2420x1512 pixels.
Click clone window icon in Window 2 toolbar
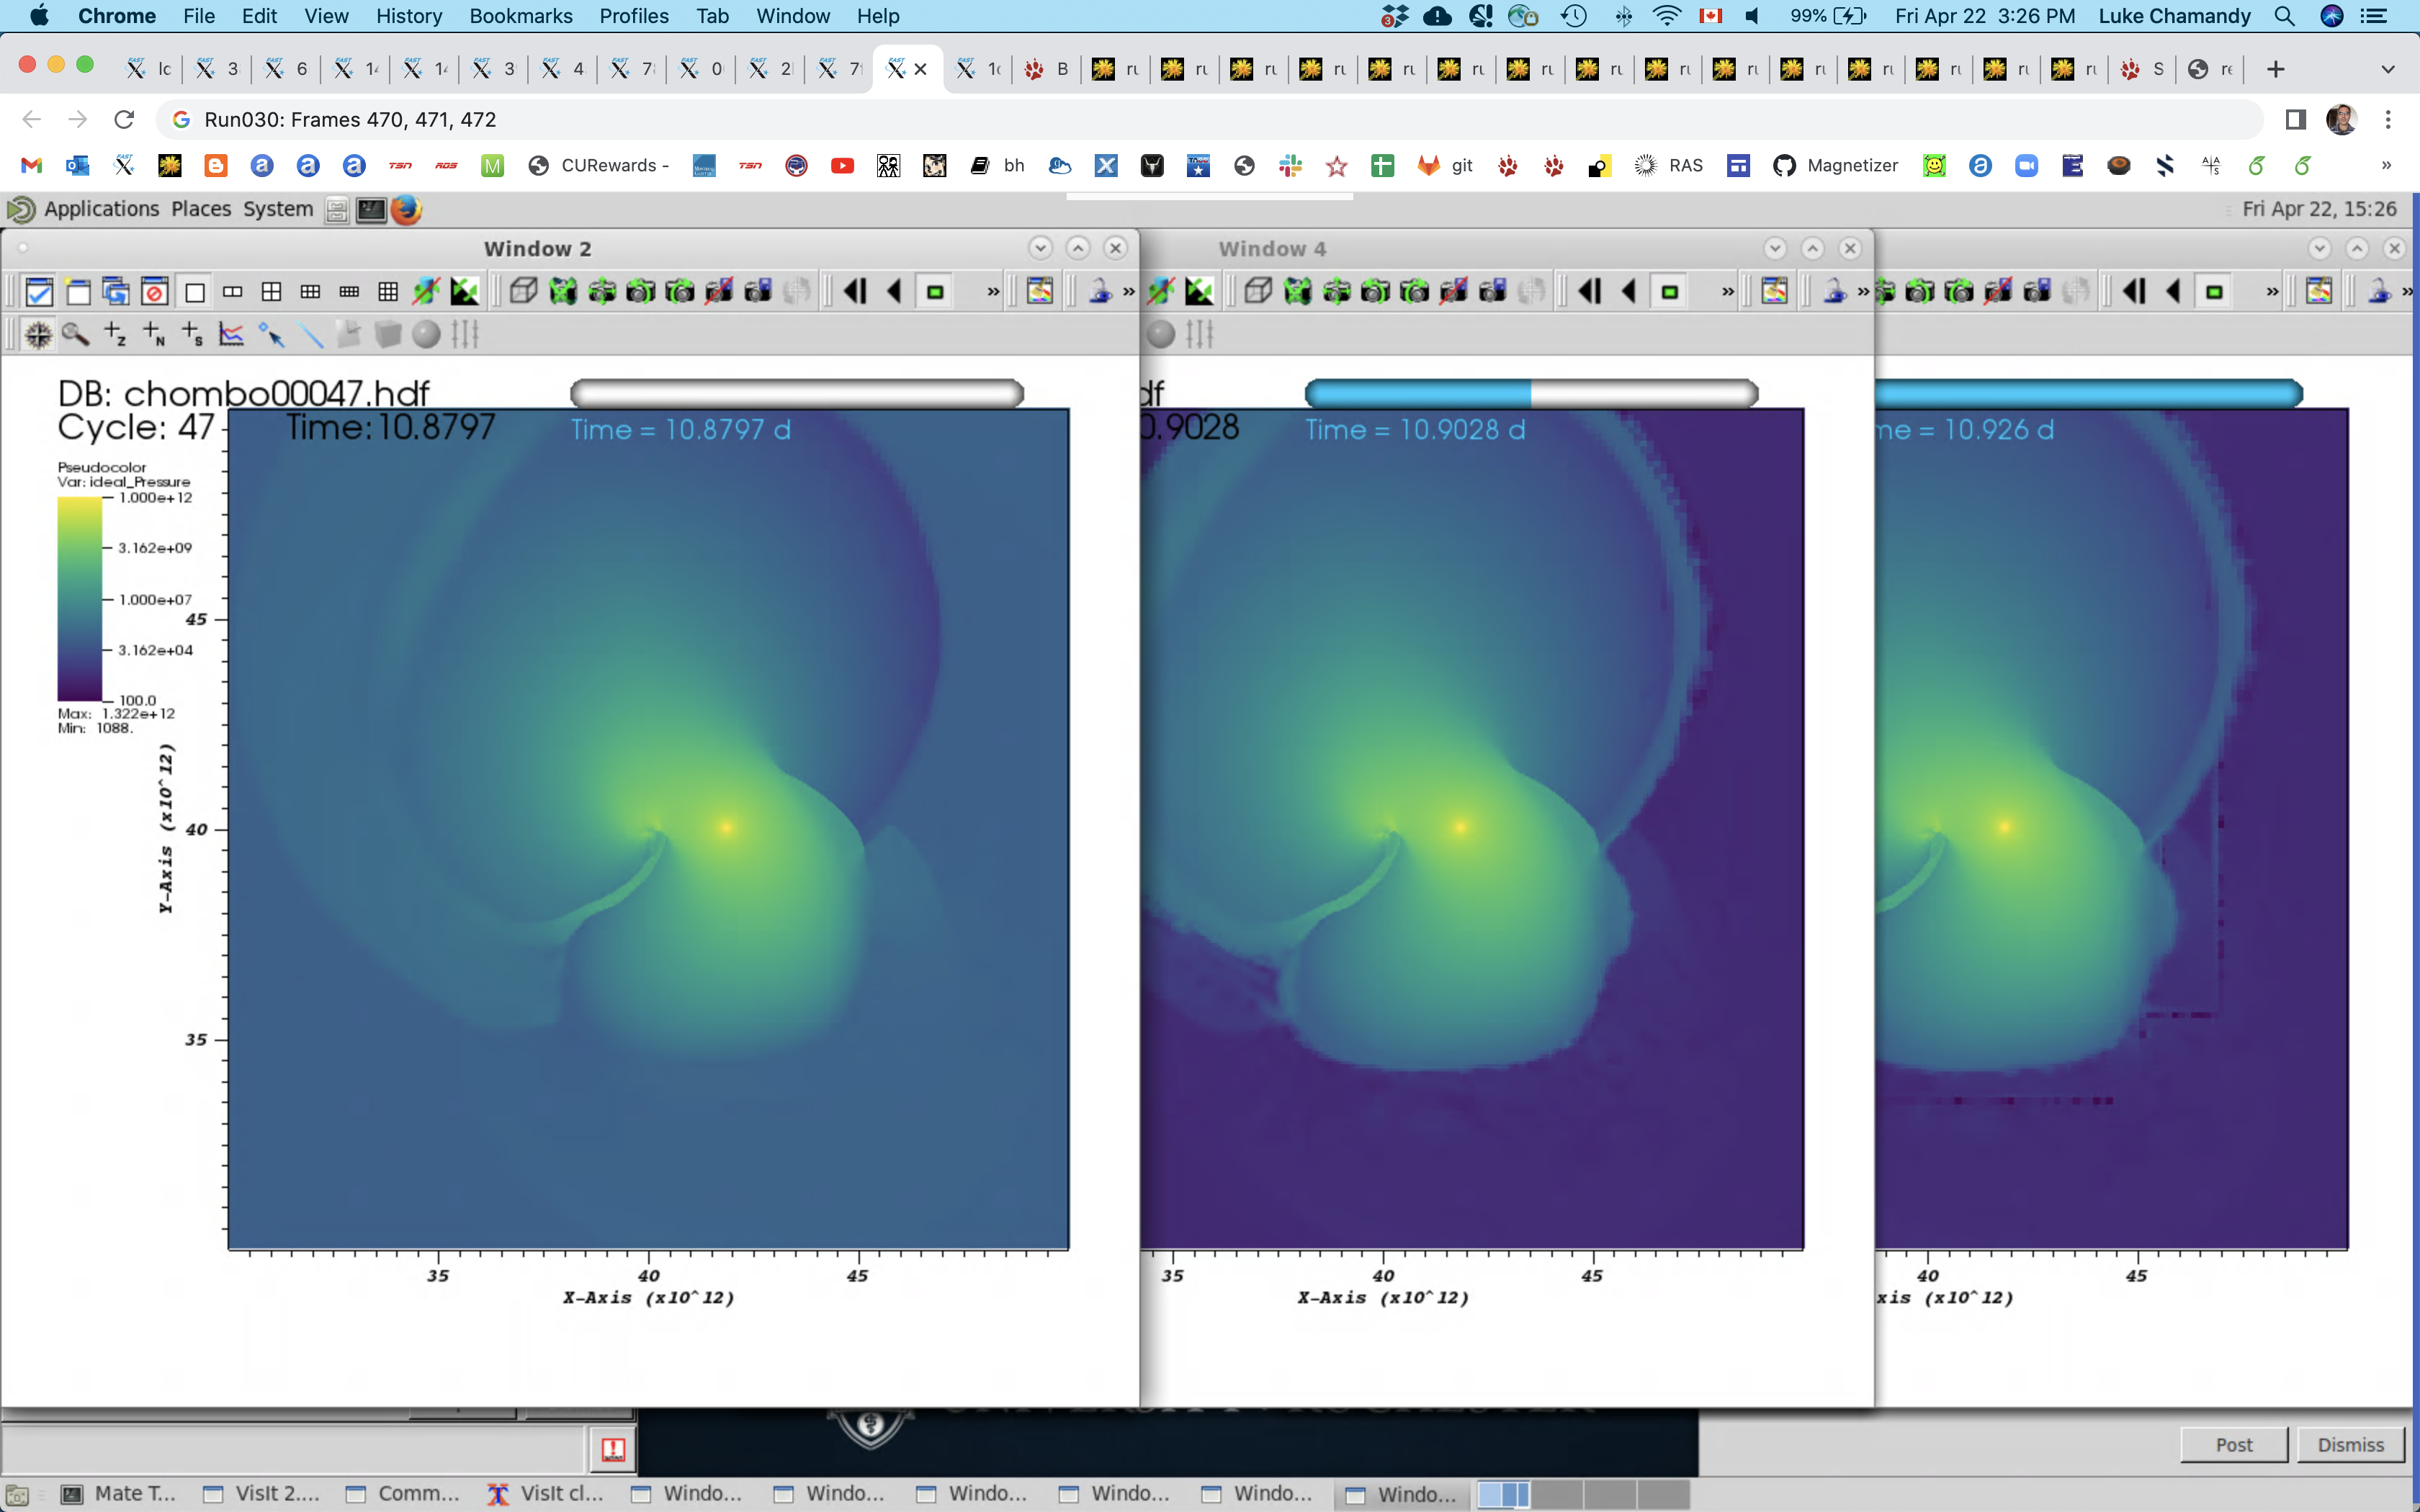pyautogui.click(x=116, y=292)
